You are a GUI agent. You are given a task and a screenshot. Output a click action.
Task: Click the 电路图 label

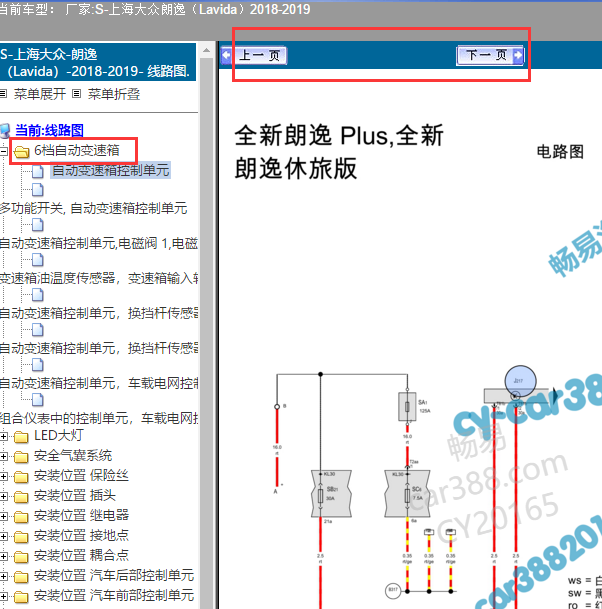pyautogui.click(x=560, y=152)
